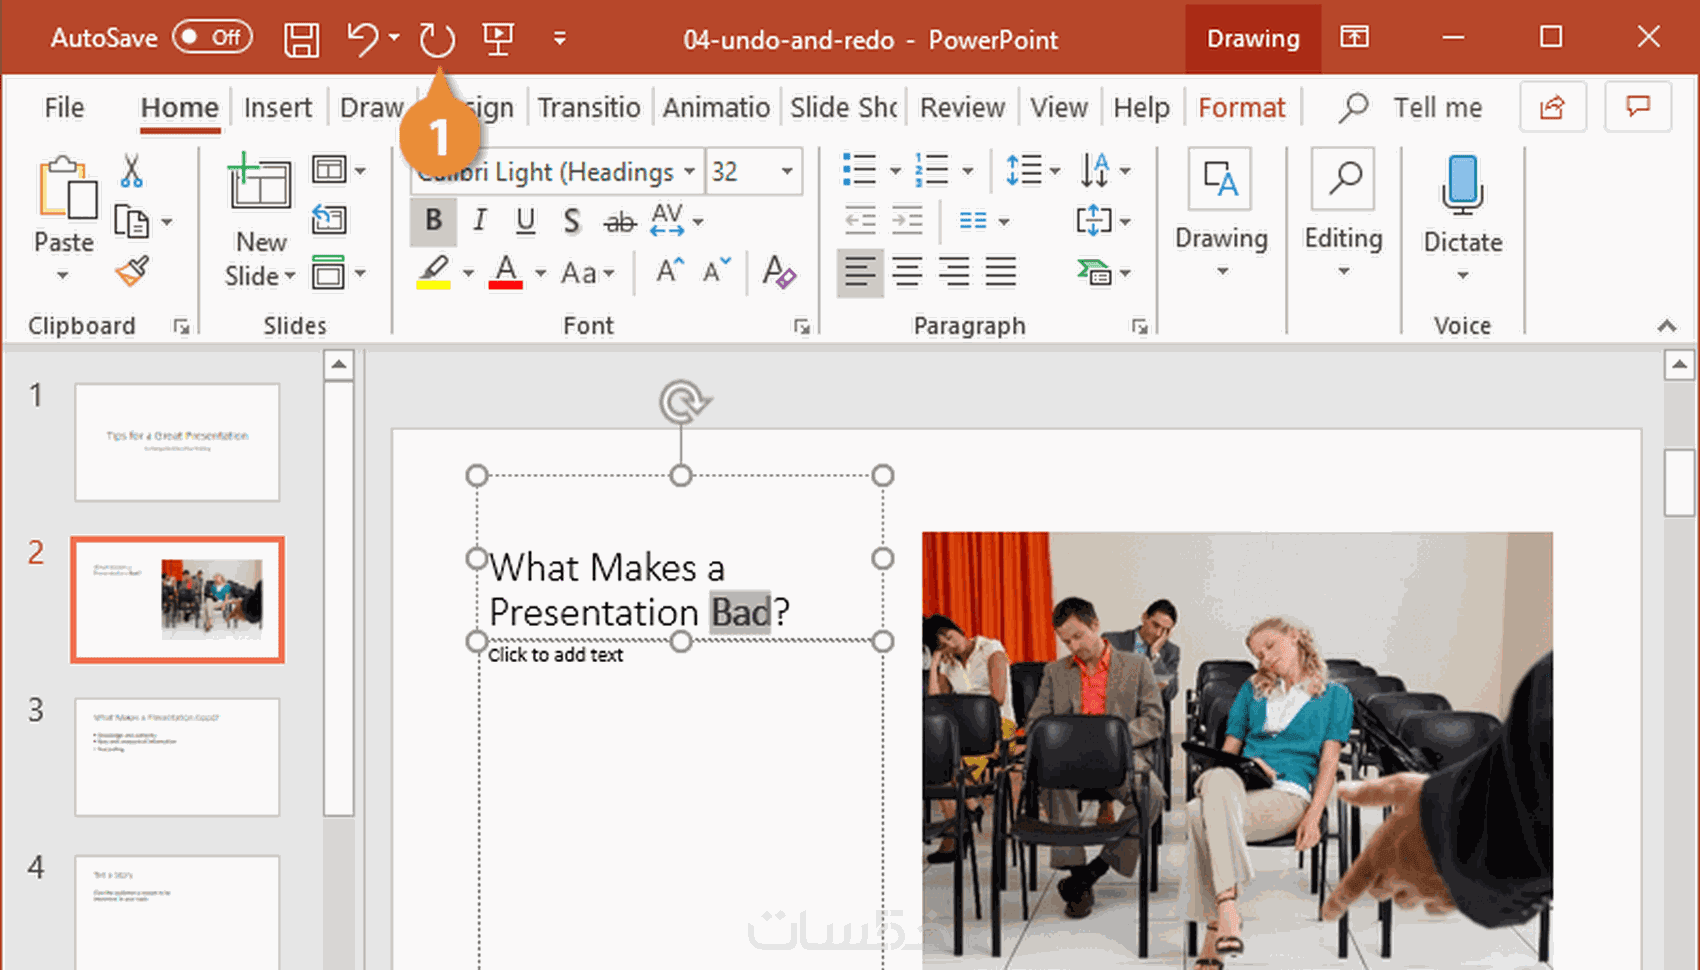
Task: Open the font size dropdown
Action: 787,171
